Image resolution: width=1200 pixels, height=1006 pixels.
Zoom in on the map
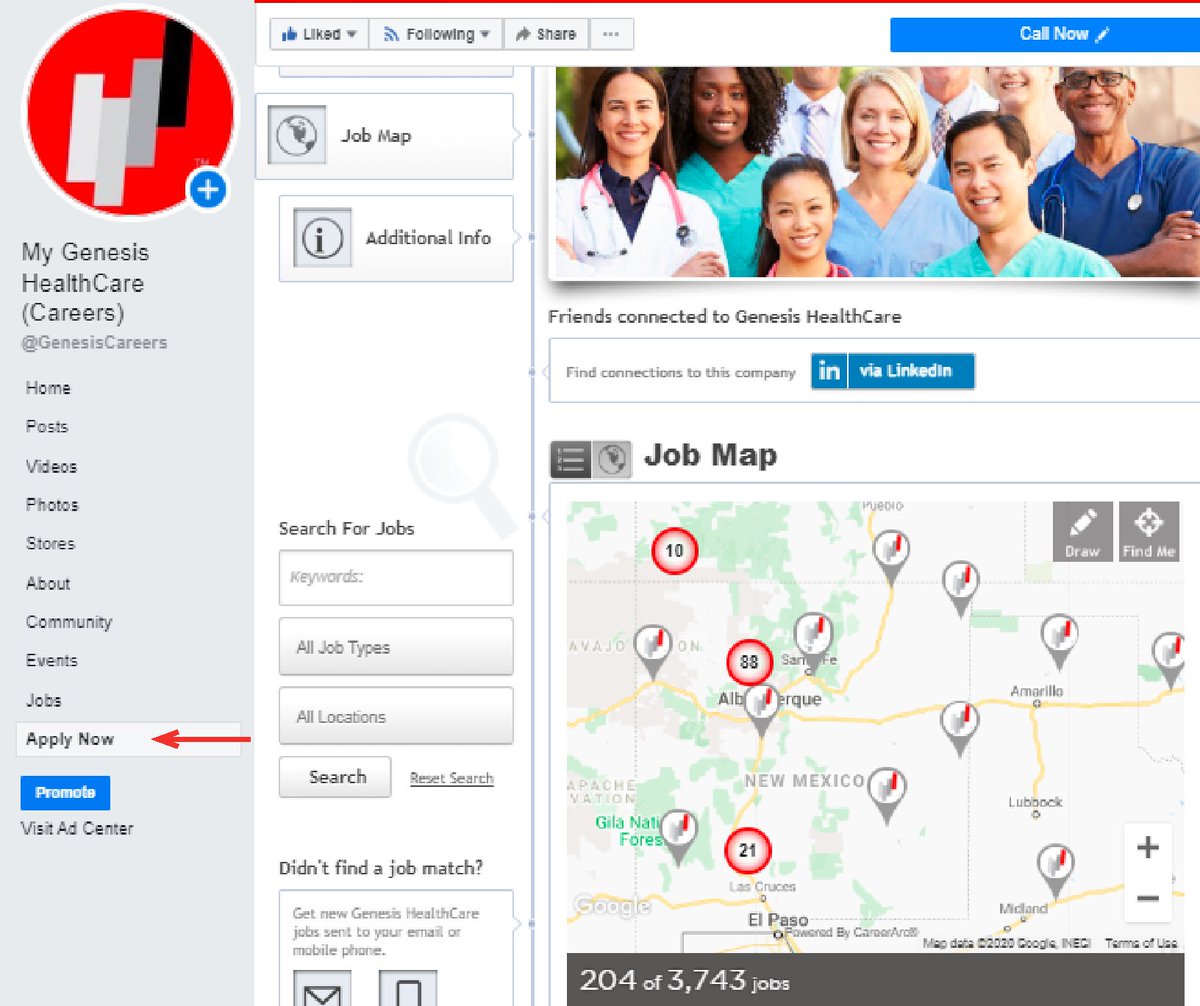point(1148,848)
